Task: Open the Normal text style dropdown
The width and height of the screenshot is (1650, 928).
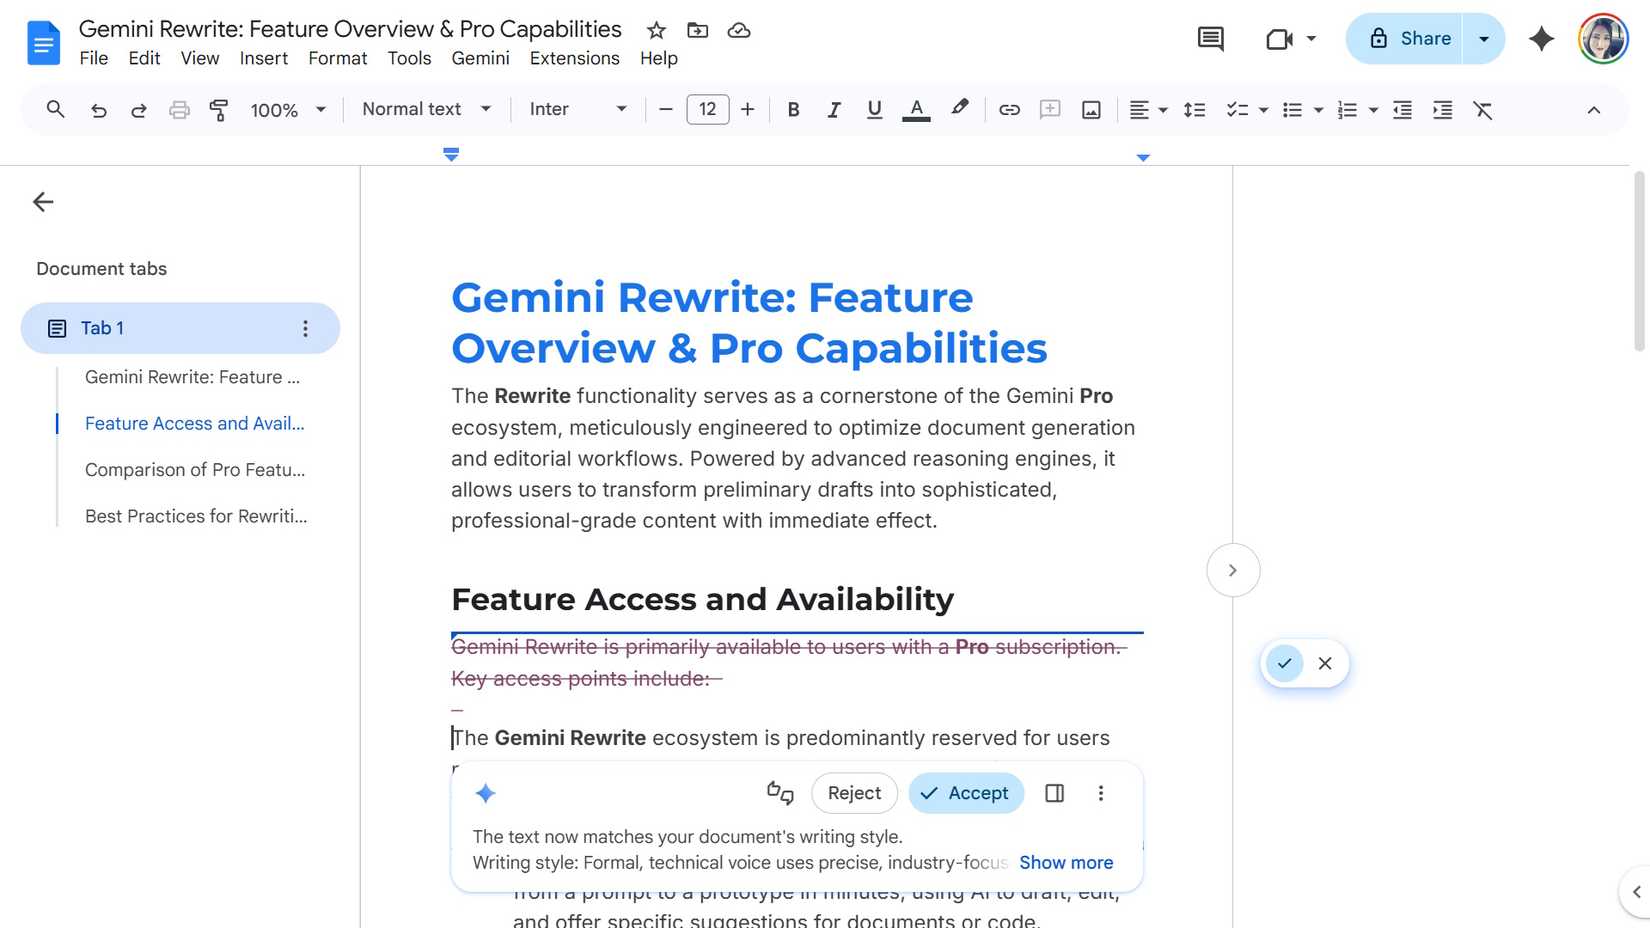Action: 425,109
